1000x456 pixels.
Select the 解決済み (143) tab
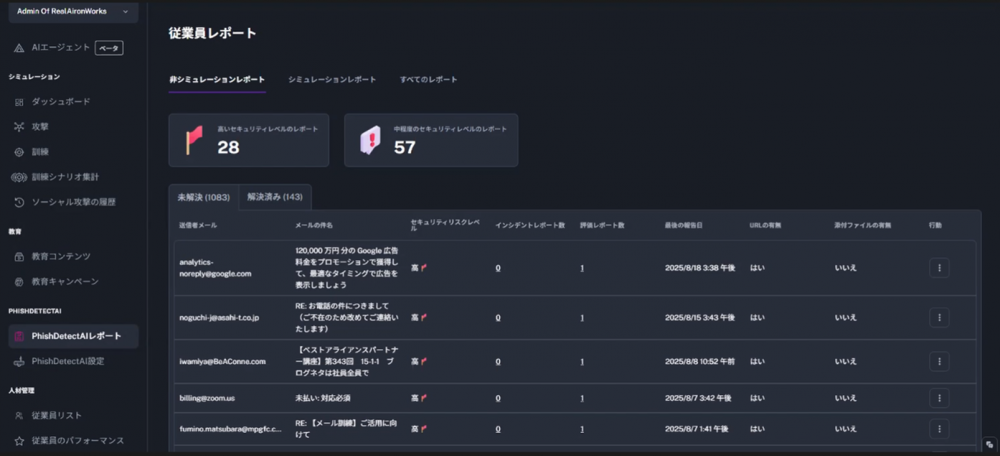pos(275,197)
